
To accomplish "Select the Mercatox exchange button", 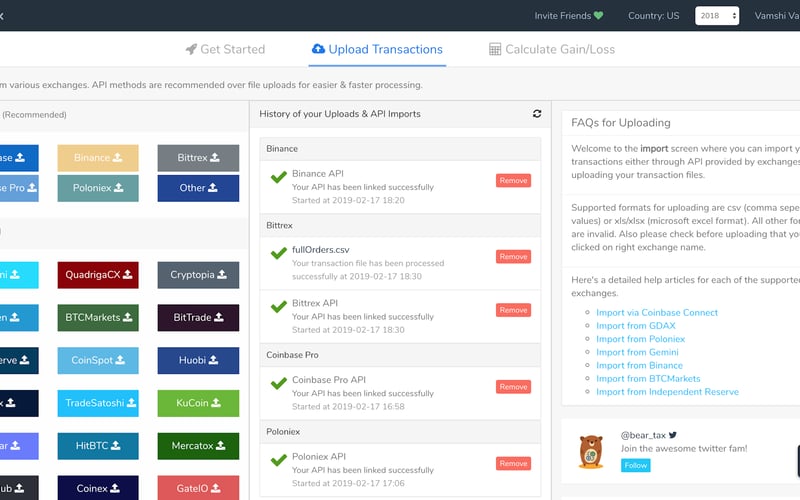I will tap(198, 446).
